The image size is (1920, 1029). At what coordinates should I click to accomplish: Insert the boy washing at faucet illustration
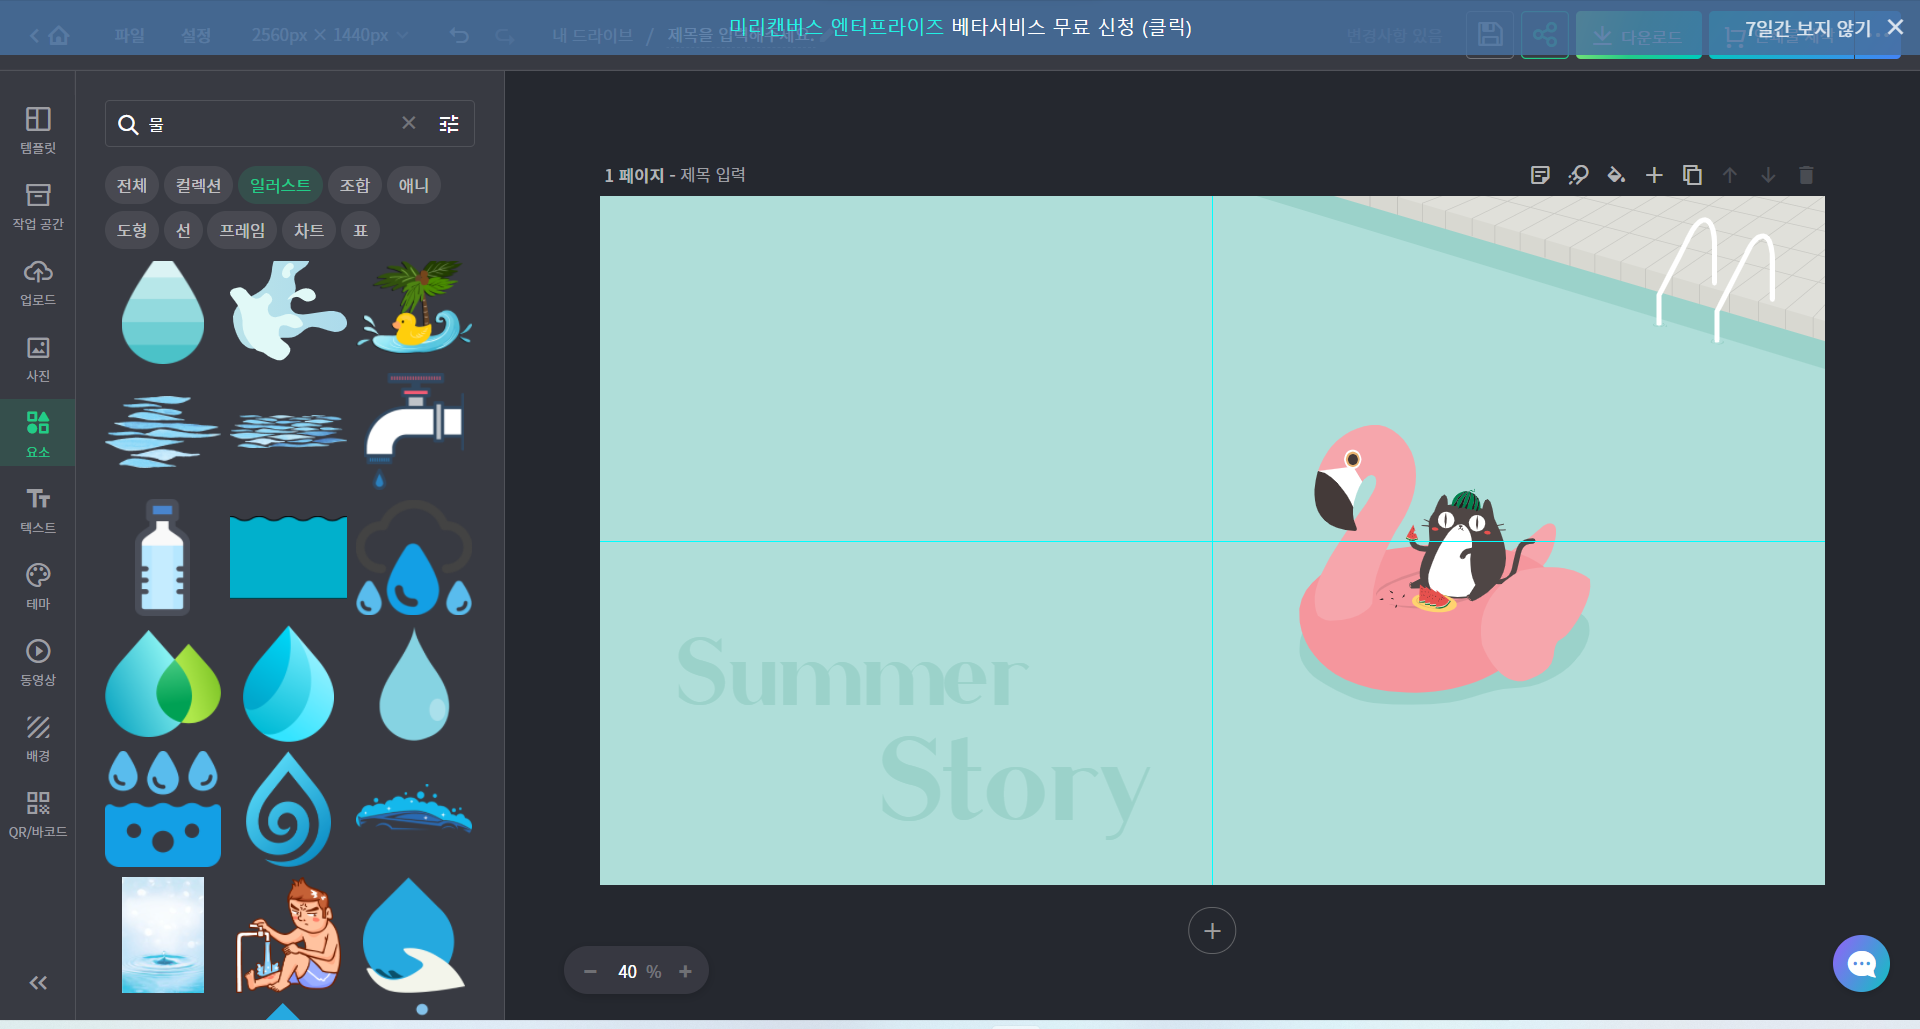click(288, 935)
